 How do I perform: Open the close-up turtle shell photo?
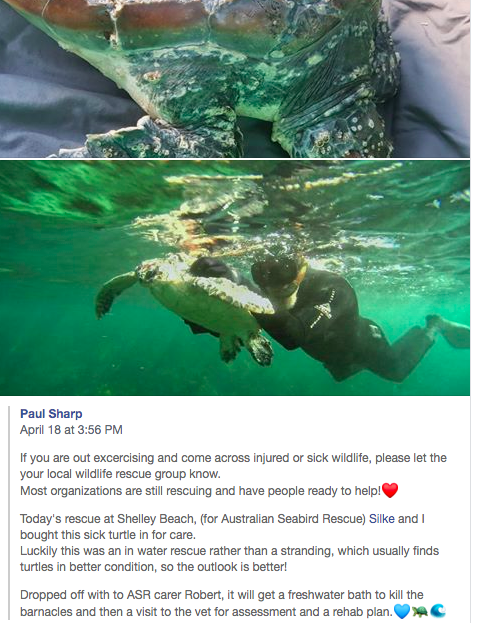pyautogui.click(x=235, y=79)
